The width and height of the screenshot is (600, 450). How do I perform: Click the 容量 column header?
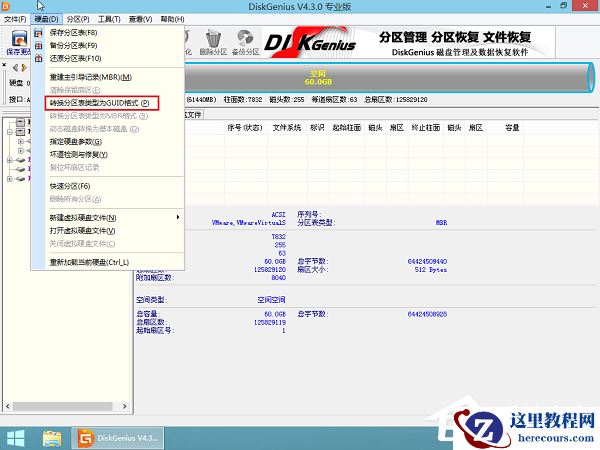tap(512, 127)
